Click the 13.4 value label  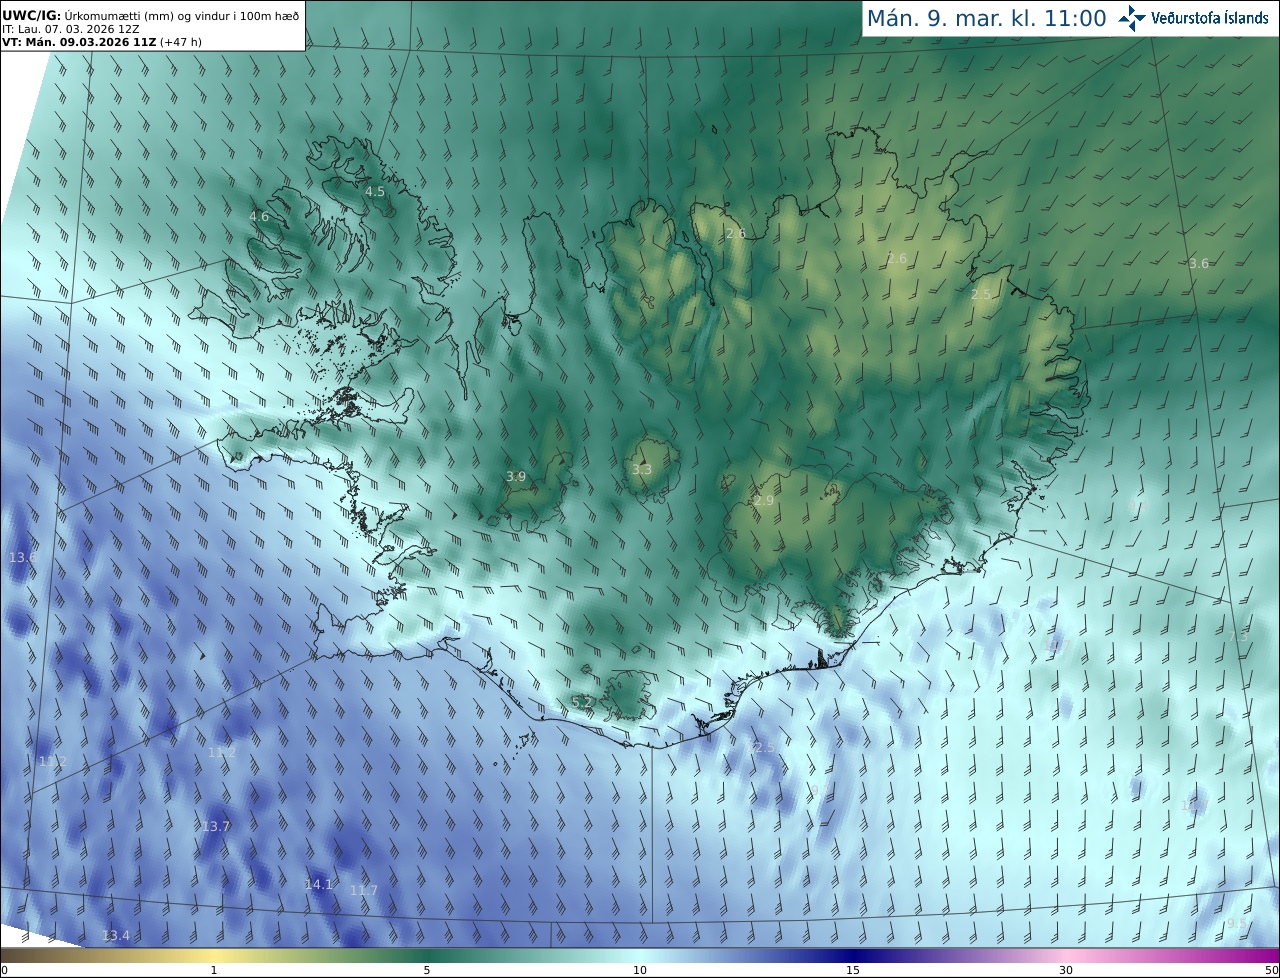click(x=116, y=935)
